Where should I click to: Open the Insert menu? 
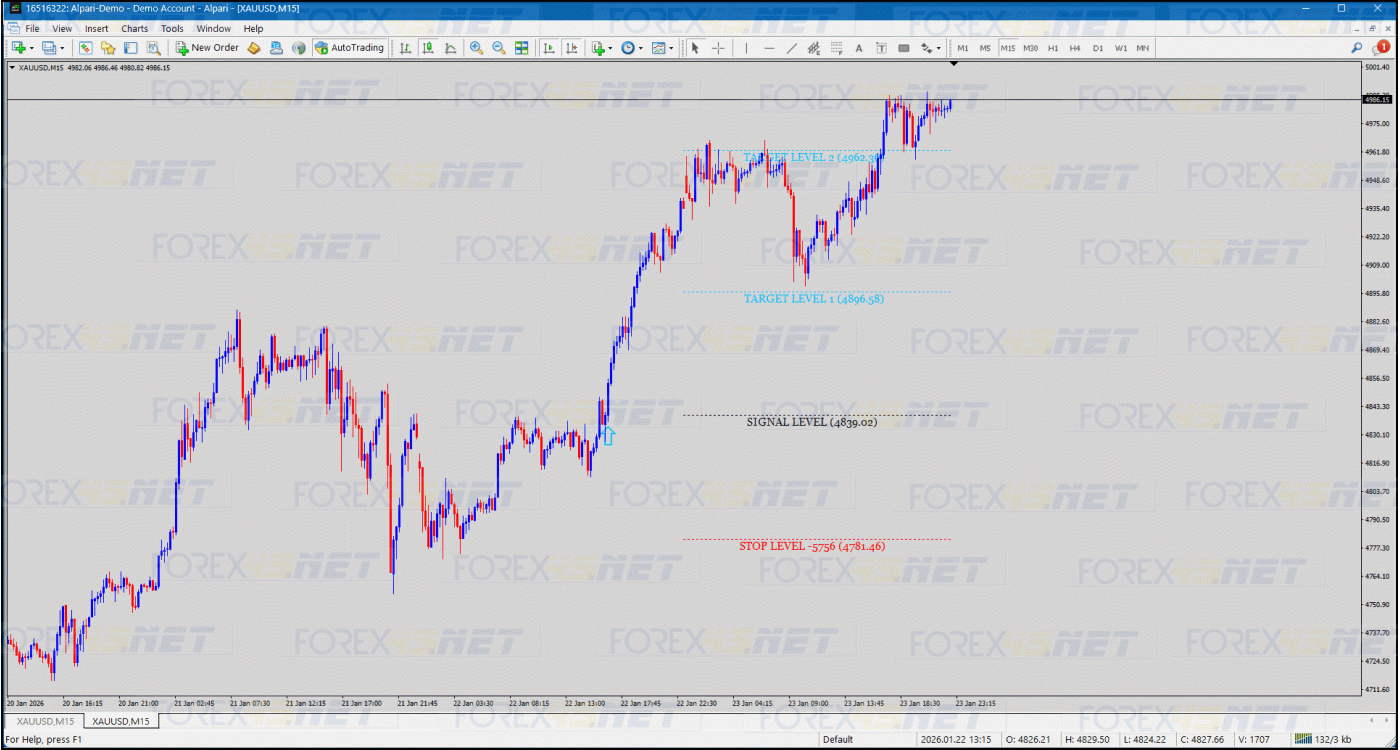pos(97,29)
